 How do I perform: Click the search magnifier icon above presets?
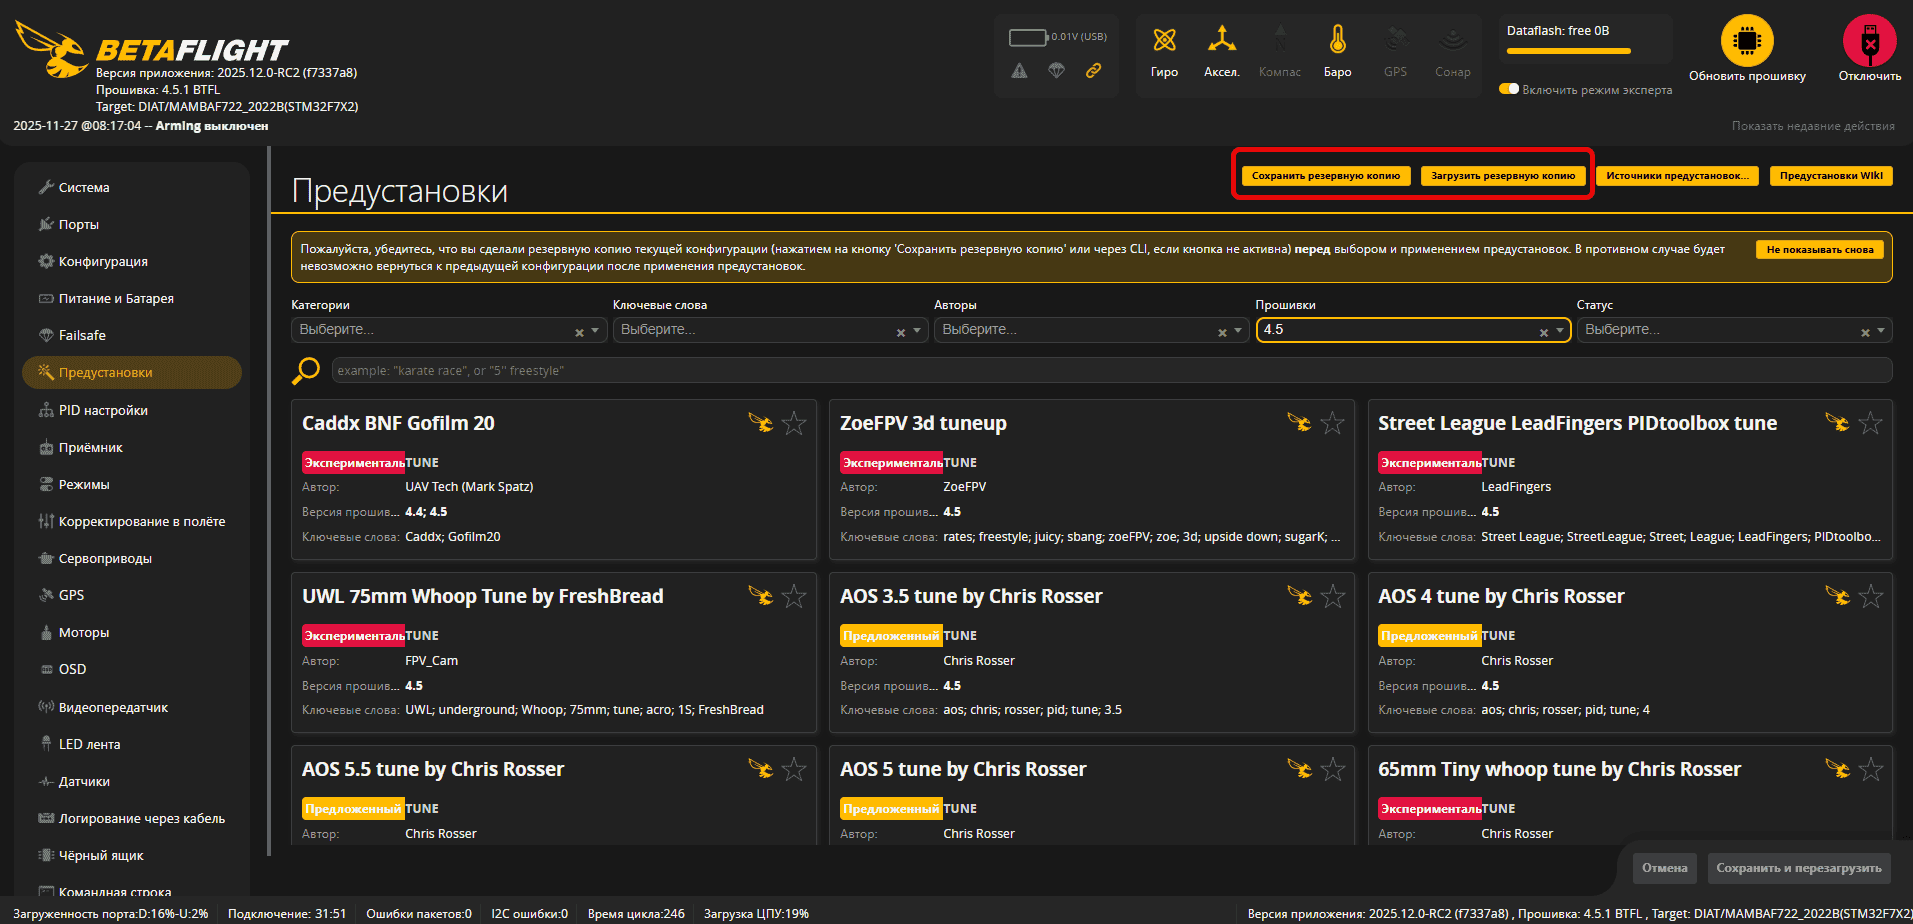306,370
